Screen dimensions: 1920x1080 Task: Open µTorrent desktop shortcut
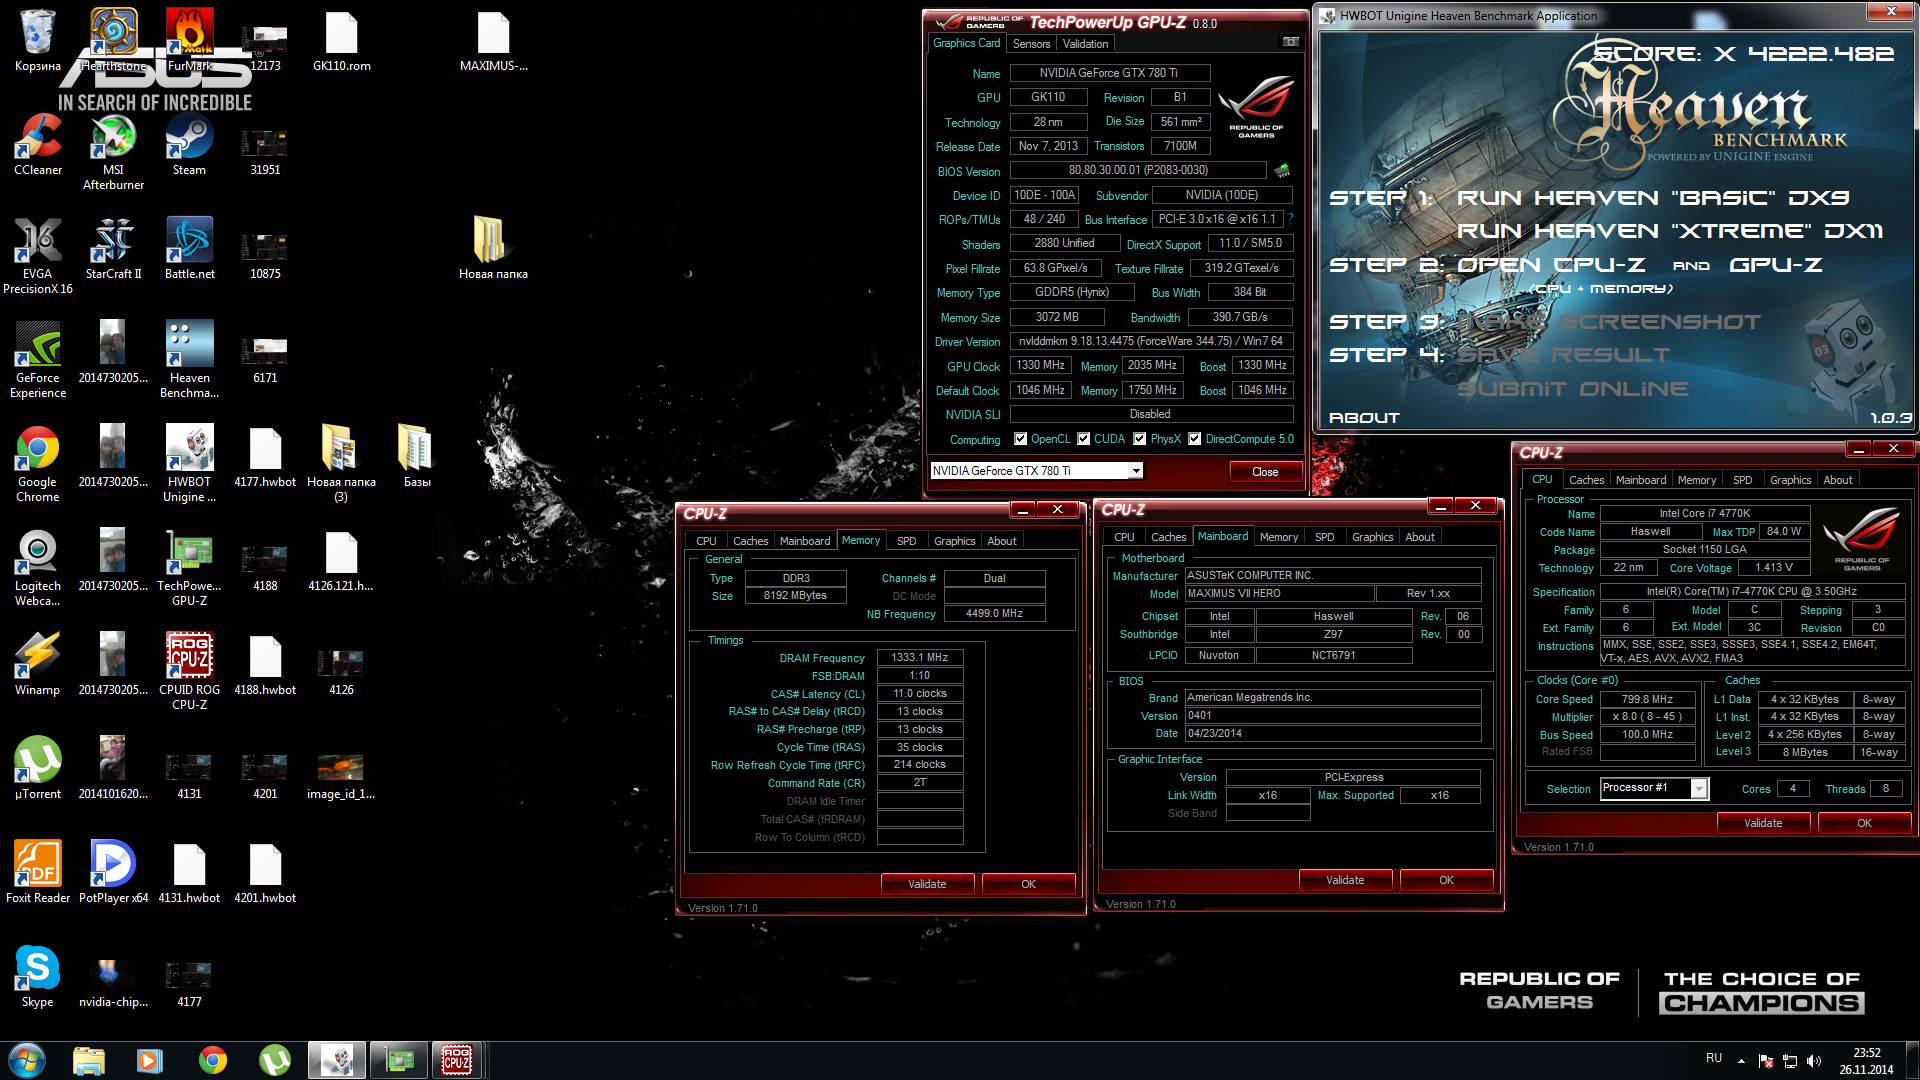[x=38, y=768]
